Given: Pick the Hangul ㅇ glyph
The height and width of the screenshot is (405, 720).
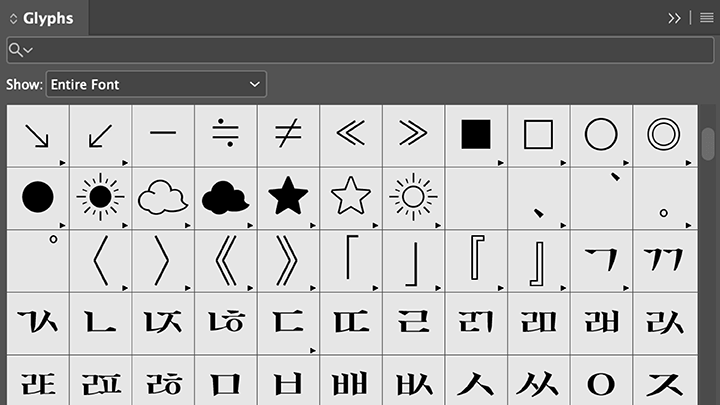Looking at the screenshot, I should (x=601, y=381).
